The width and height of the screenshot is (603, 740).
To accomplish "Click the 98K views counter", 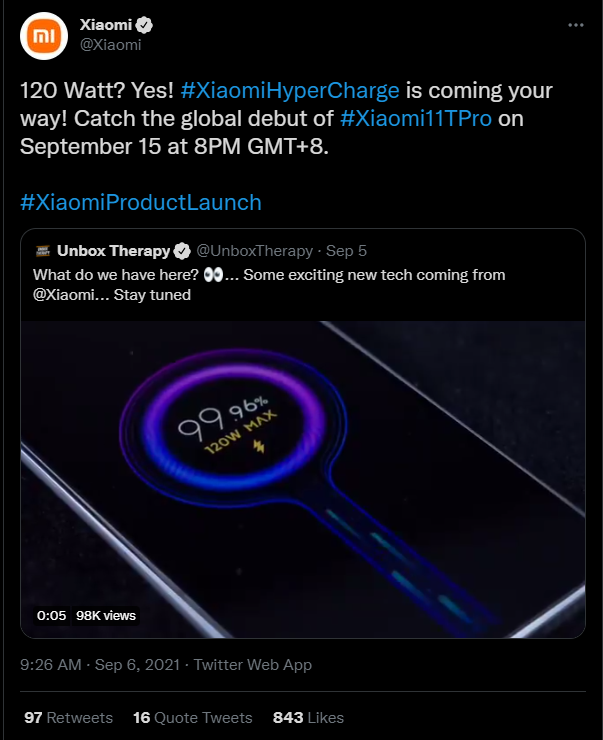I will tap(106, 615).
